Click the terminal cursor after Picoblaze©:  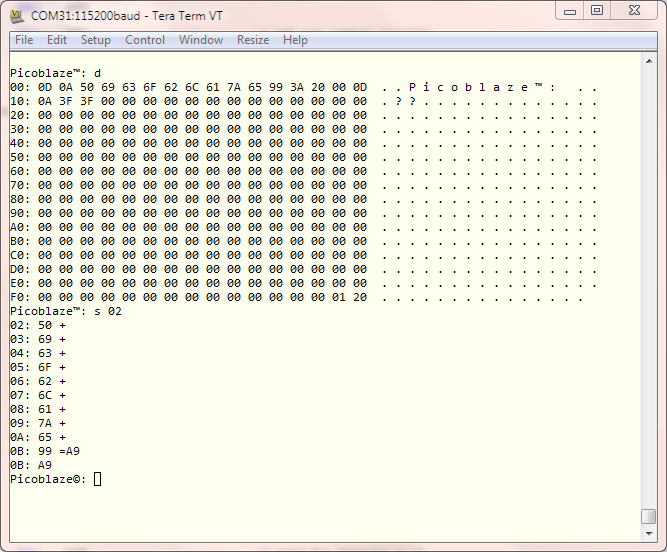point(97,479)
